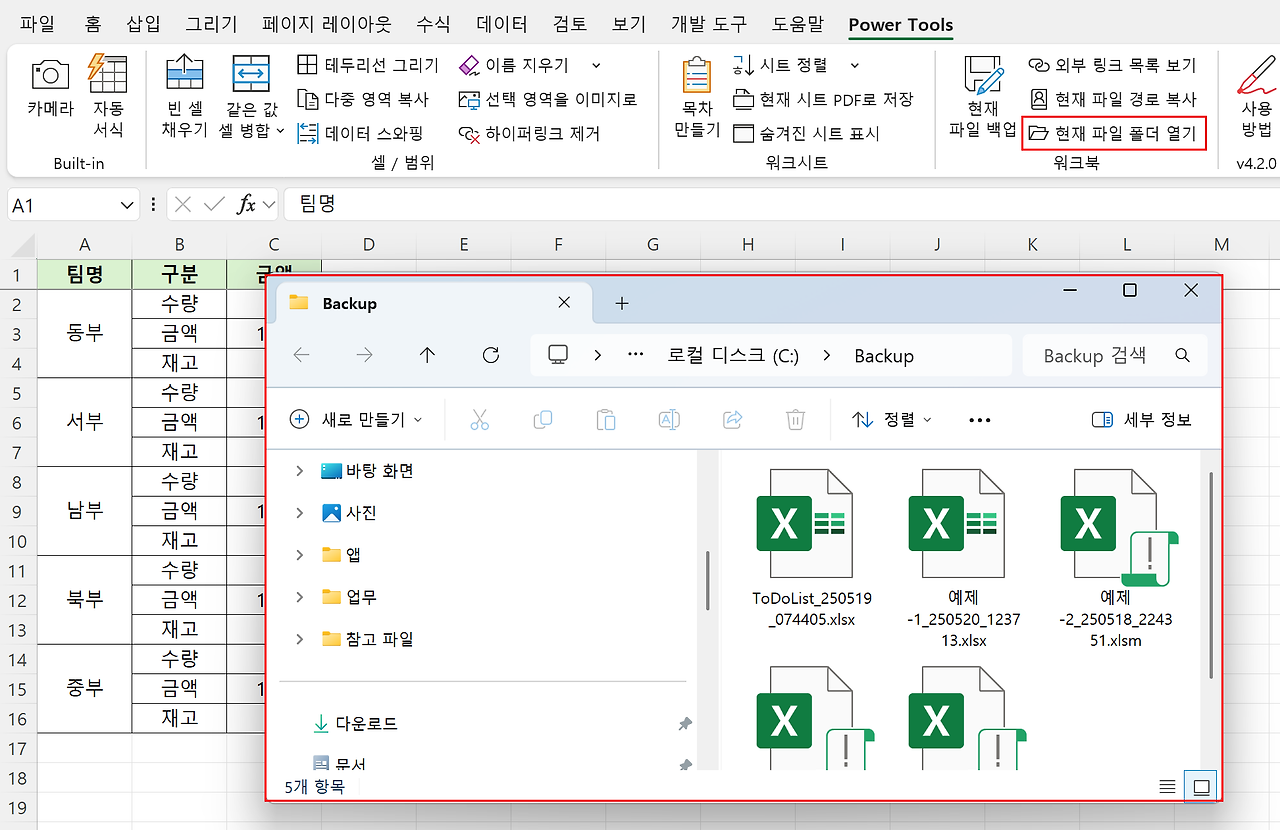Image resolution: width=1280 pixels, height=830 pixels.
Task: Click 현재 파일 경로 복사
Action: point(1113,99)
